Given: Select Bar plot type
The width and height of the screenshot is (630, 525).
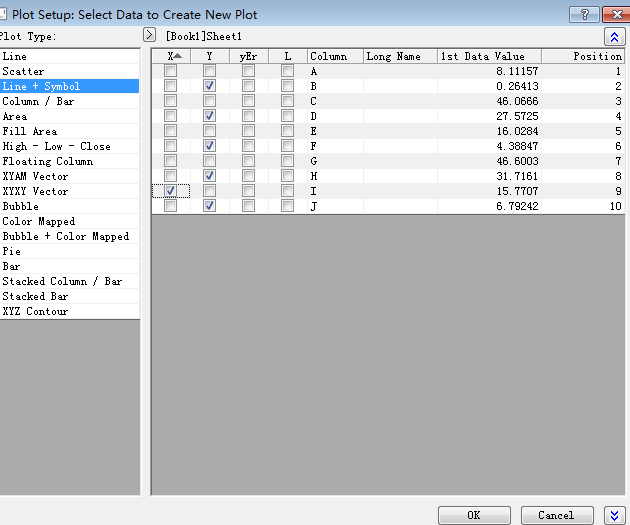Looking at the screenshot, I should tap(70, 266).
